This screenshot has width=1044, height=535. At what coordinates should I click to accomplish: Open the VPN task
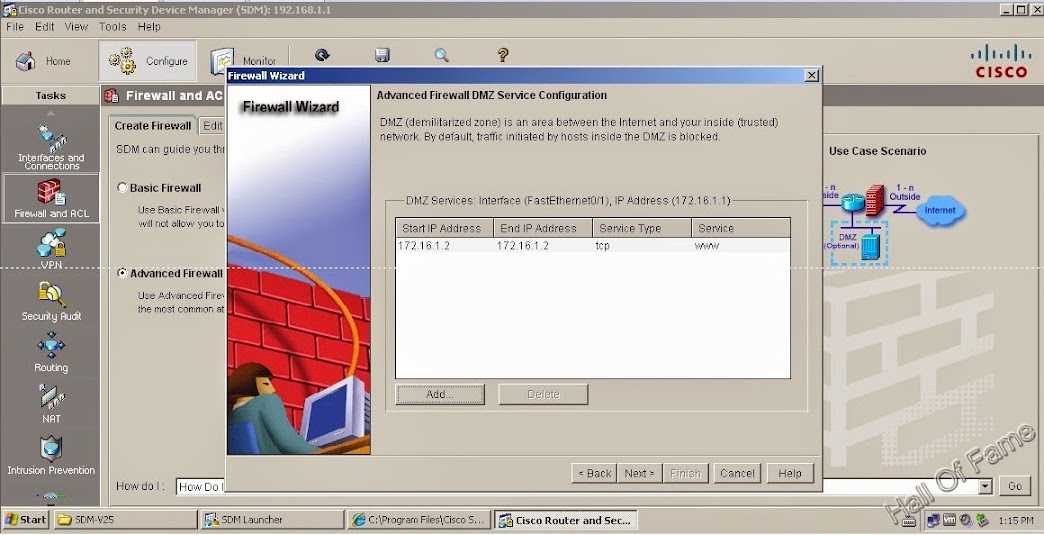51,249
